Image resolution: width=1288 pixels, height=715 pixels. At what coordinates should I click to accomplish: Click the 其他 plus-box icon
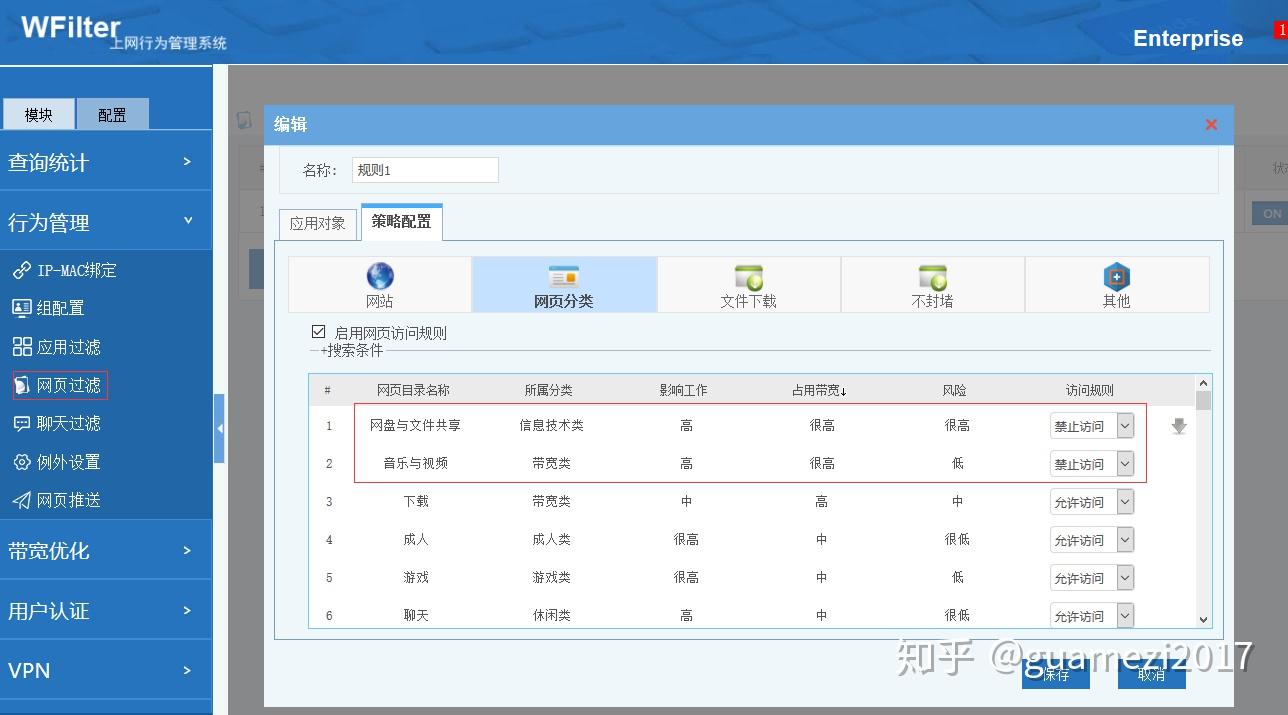tap(1116, 276)
